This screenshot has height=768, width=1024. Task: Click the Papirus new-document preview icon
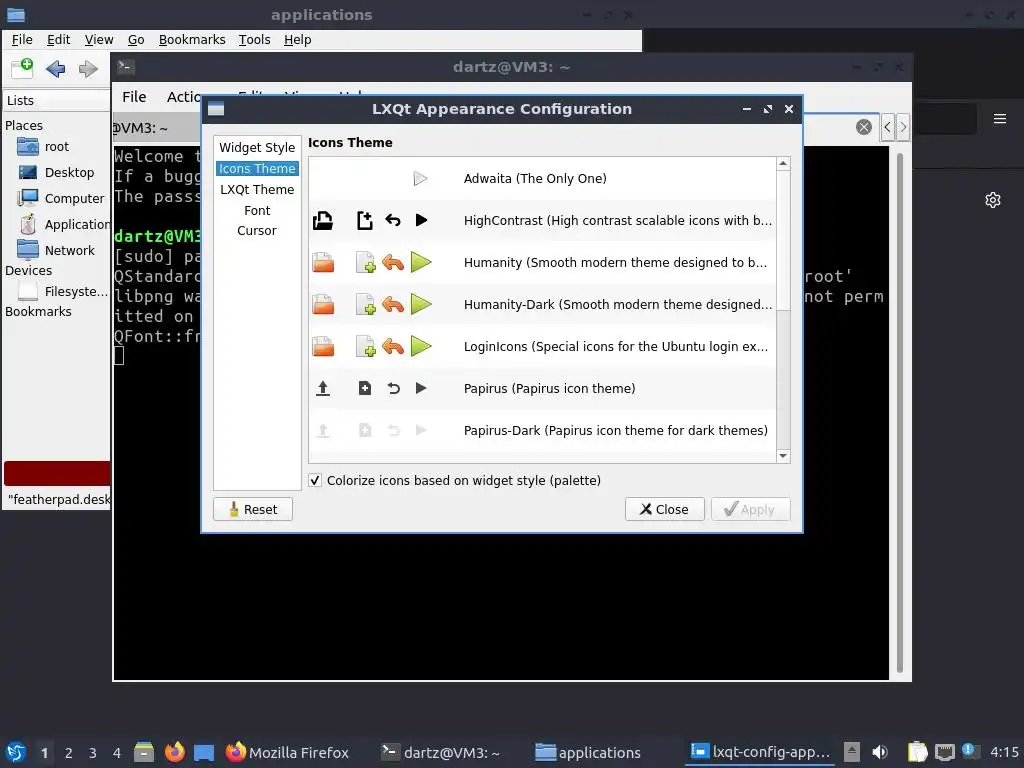365,389
